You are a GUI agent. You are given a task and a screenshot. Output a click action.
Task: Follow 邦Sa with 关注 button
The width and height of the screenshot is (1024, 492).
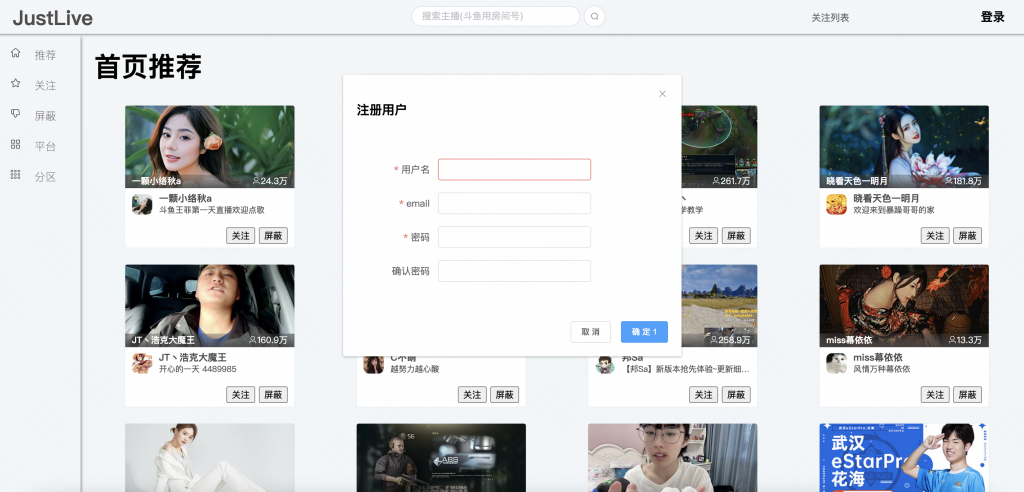point(703,395)
